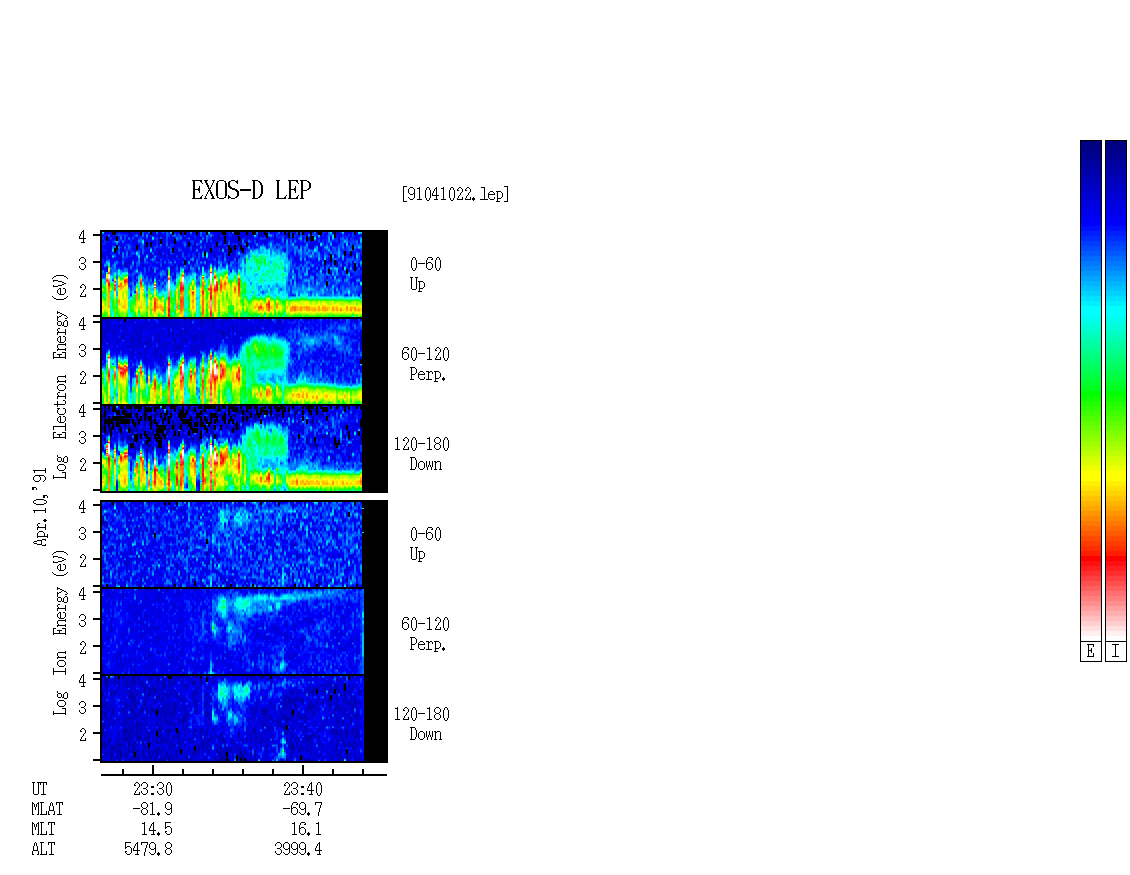Click the MLT row label
Screen dimensions: 1130x875
click(x=43, y=830)
